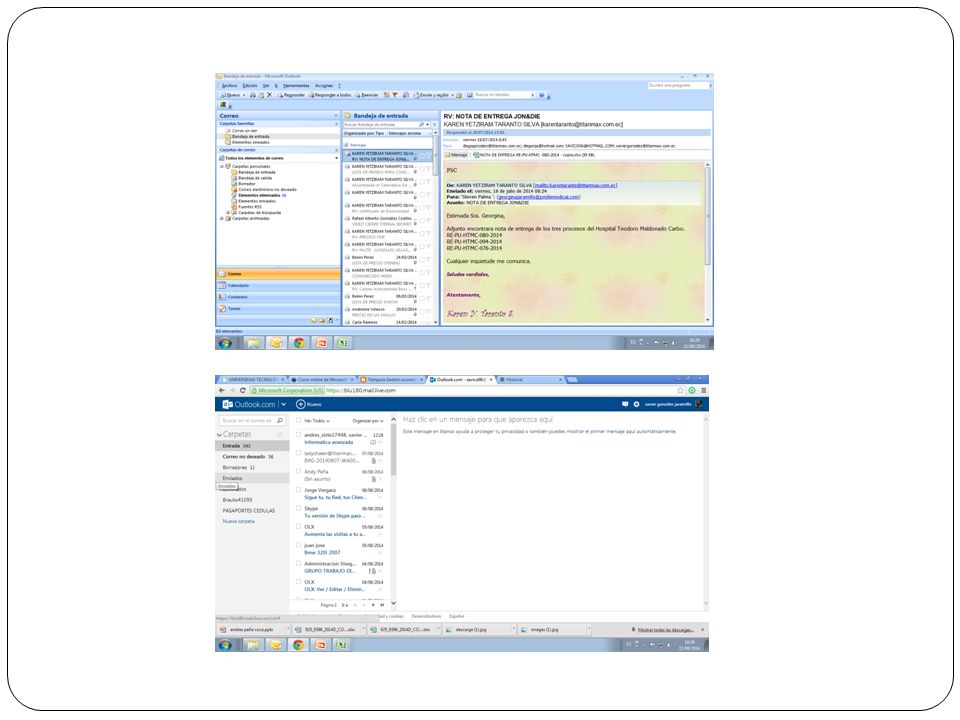The width and height of the screenshot is (960, 720).
Task: Open the Organizar por dropdown
Action: point(368,421)
